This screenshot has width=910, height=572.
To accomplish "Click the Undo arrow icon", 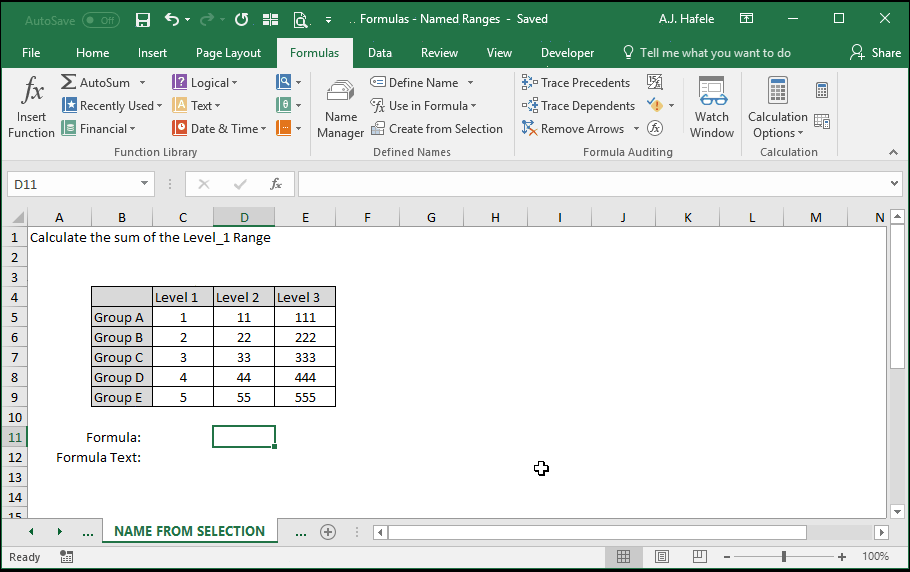I will coord(172,20).
